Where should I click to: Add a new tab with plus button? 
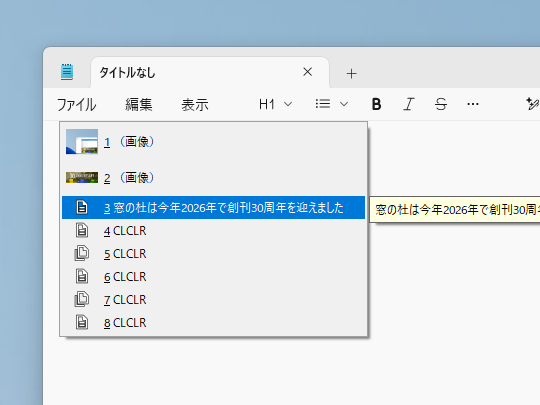[x=351, y=73]
